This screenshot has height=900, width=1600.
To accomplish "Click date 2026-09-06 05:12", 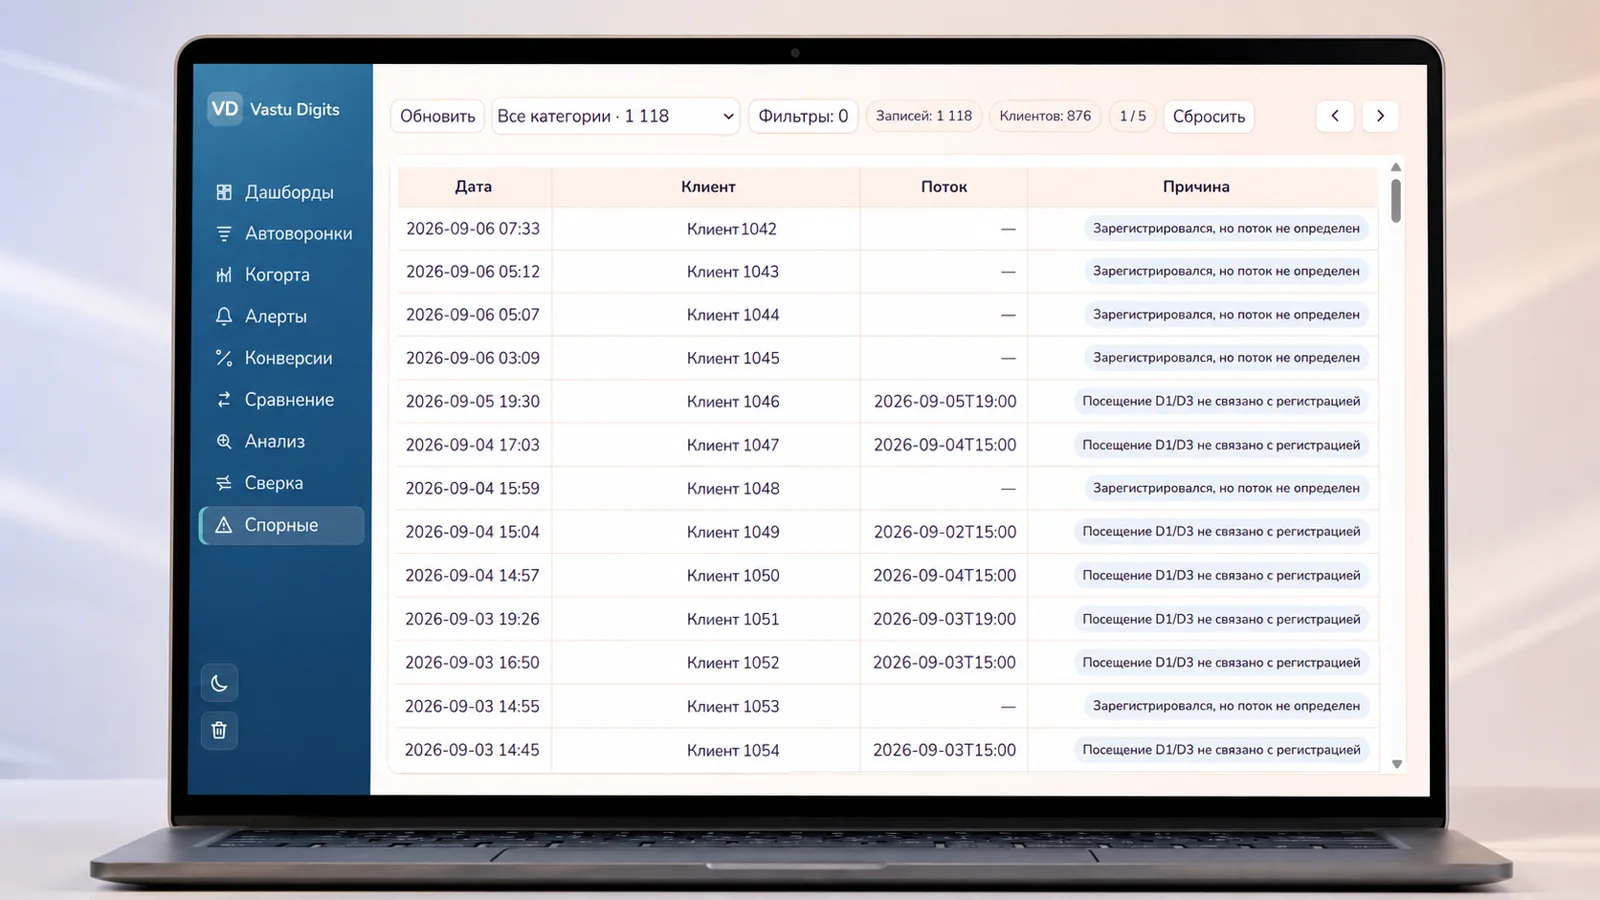I will (x=473, y=272).
